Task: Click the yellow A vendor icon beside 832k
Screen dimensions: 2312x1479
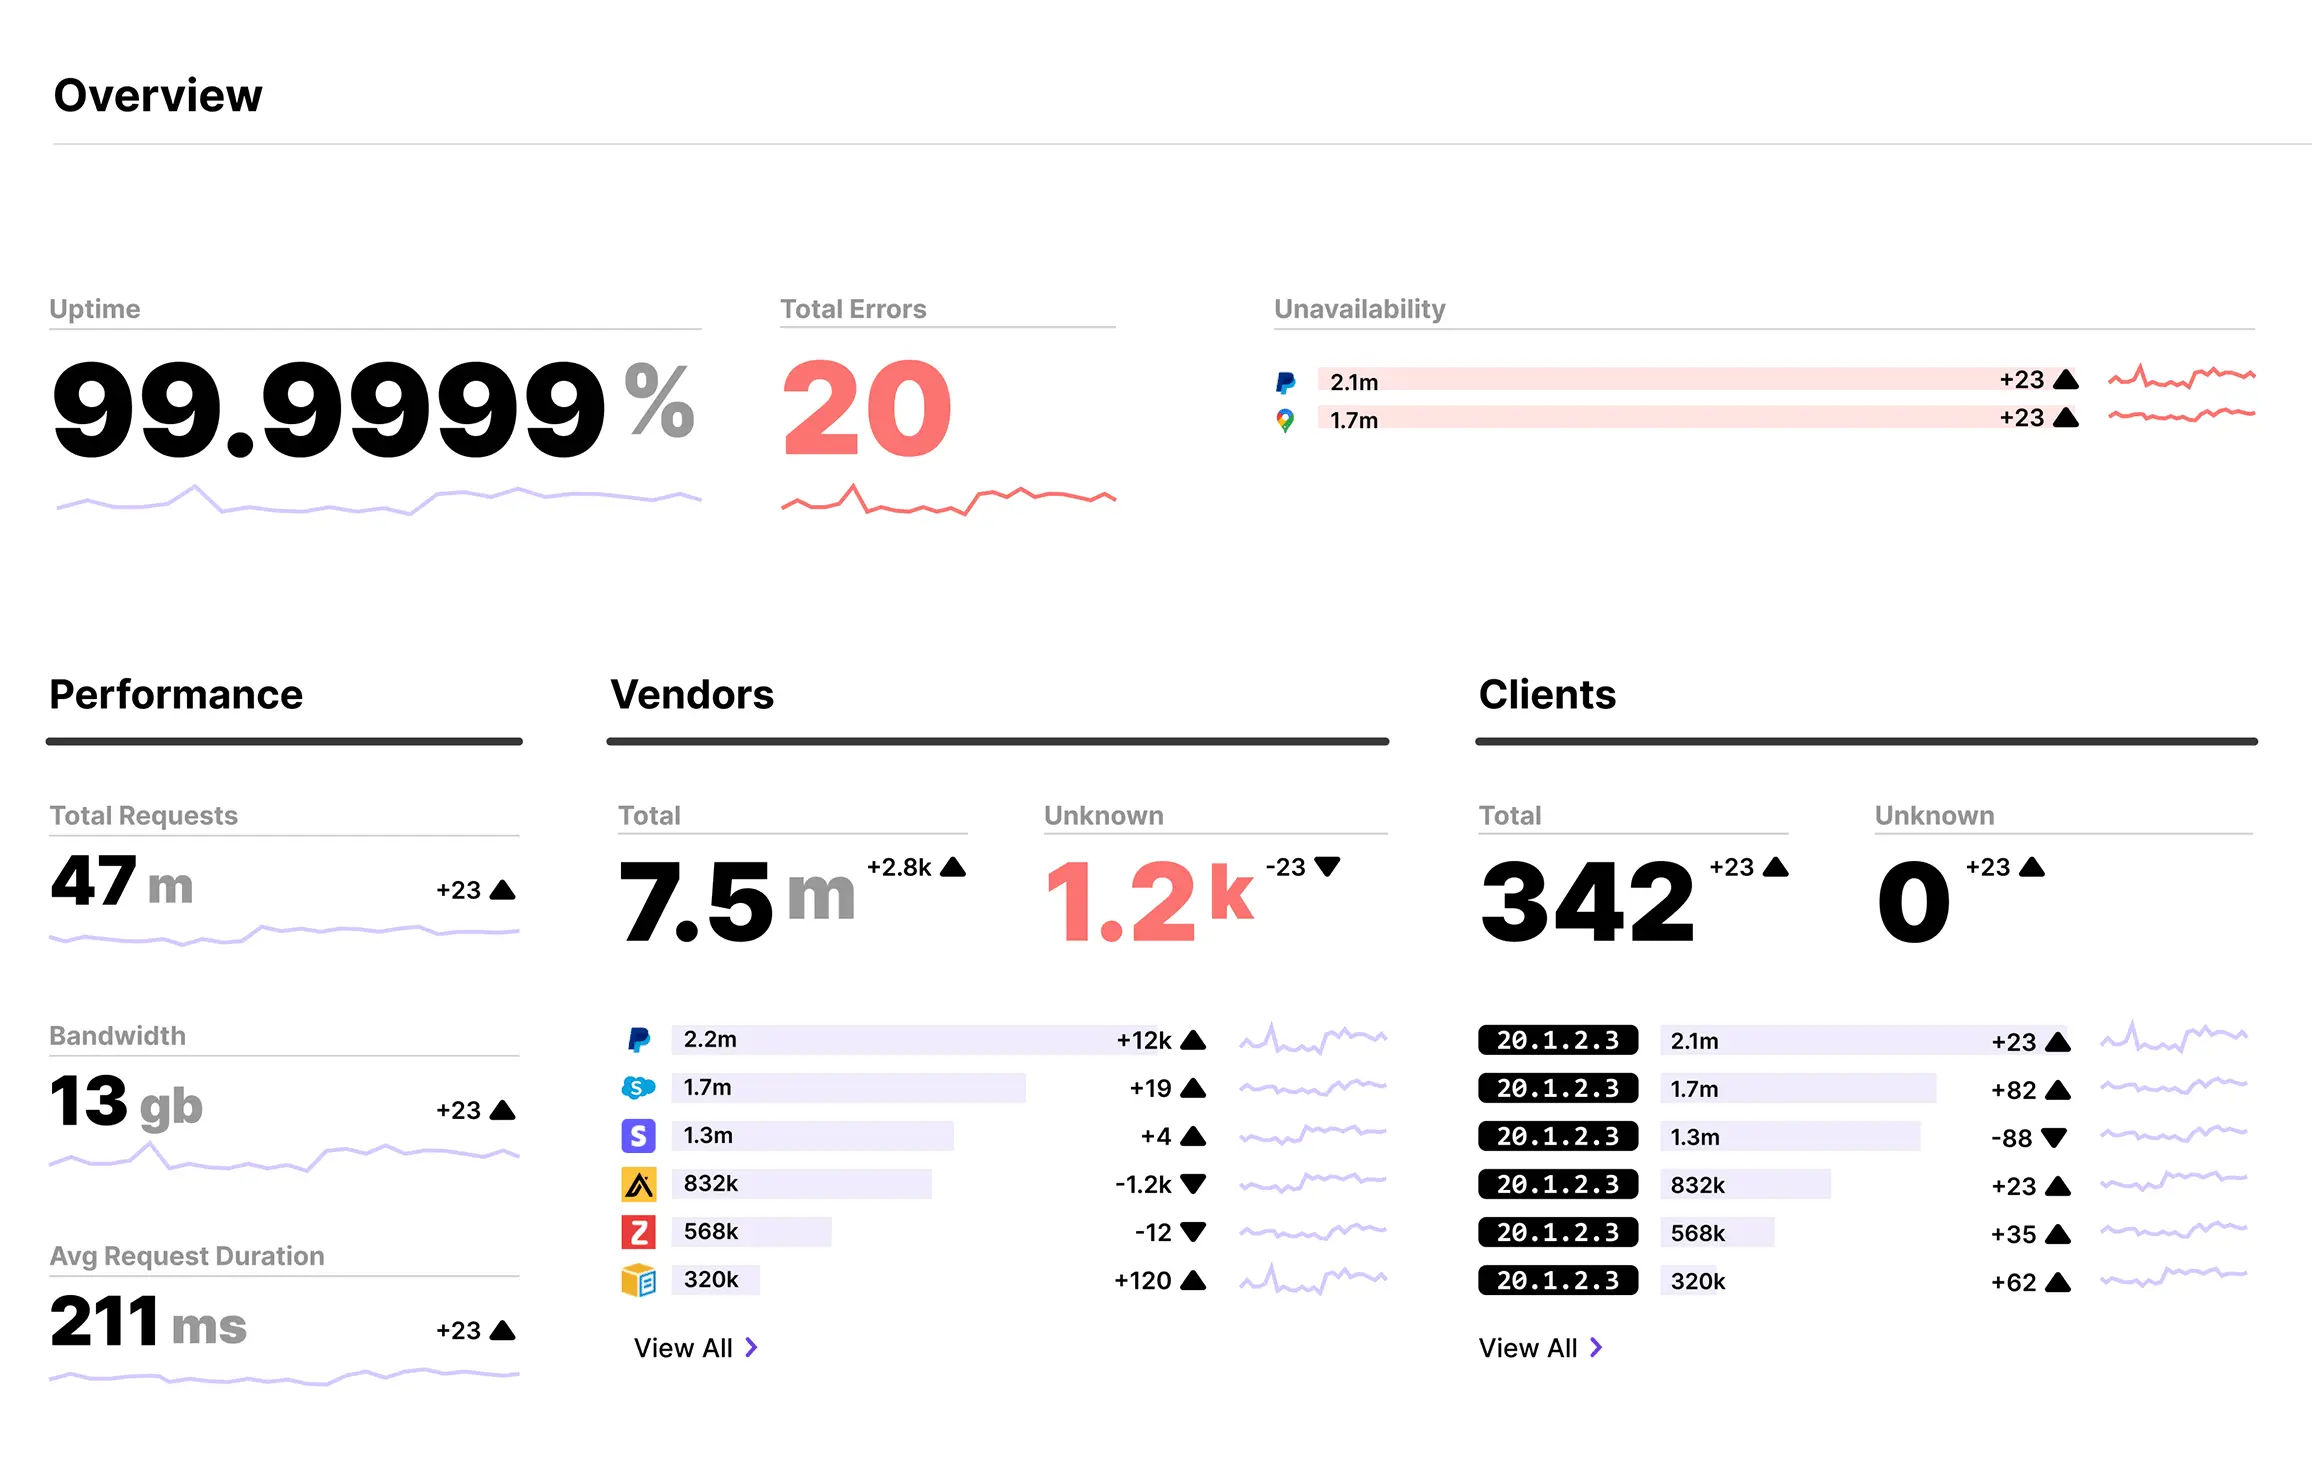Action: (638, 1184)
